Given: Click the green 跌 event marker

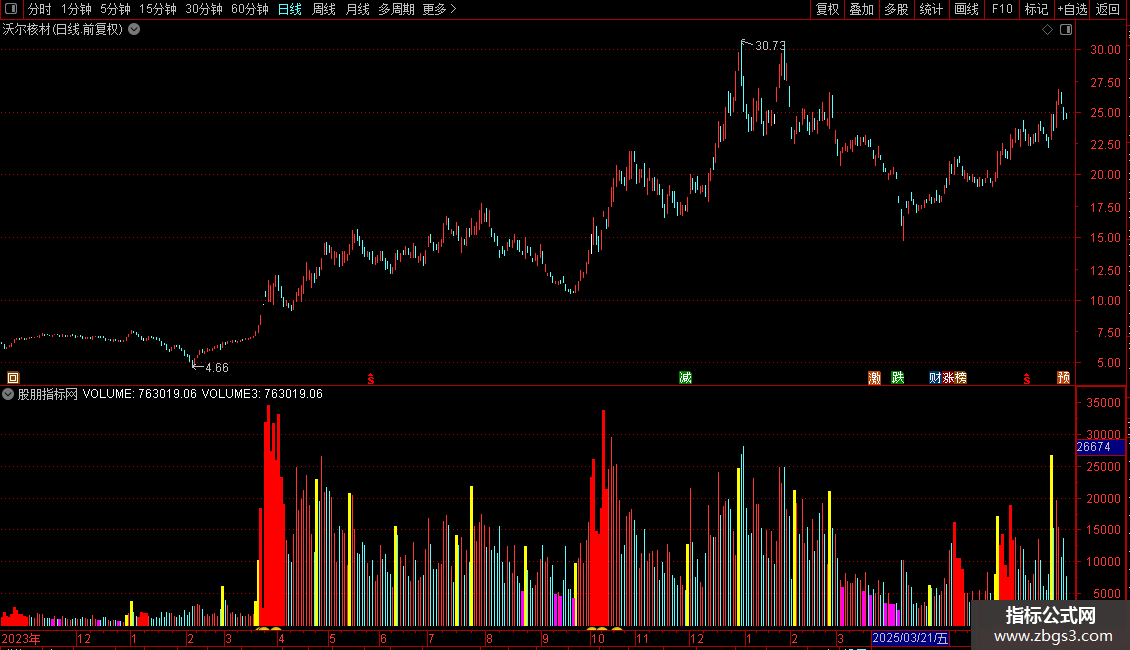Looking at the screenshot, I should (898, 378).
